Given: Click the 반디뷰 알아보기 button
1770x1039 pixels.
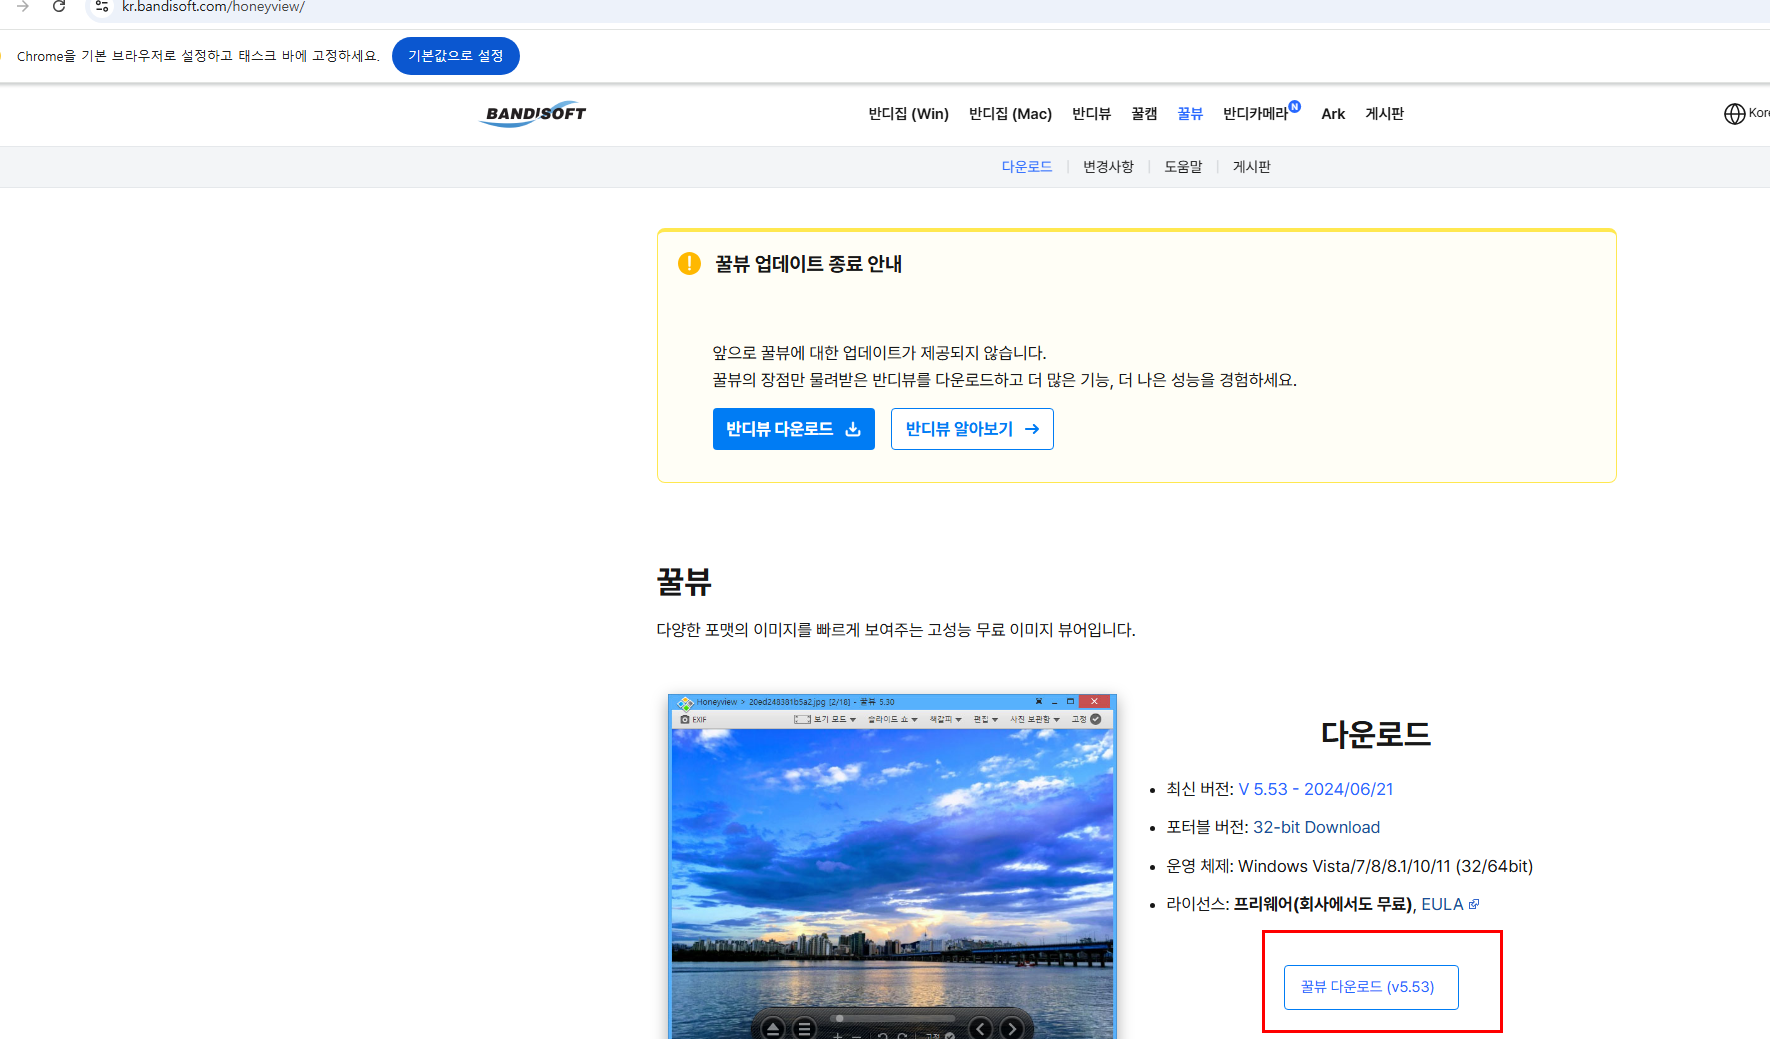Looking at the screenshot, I should [x=972, y=429].
